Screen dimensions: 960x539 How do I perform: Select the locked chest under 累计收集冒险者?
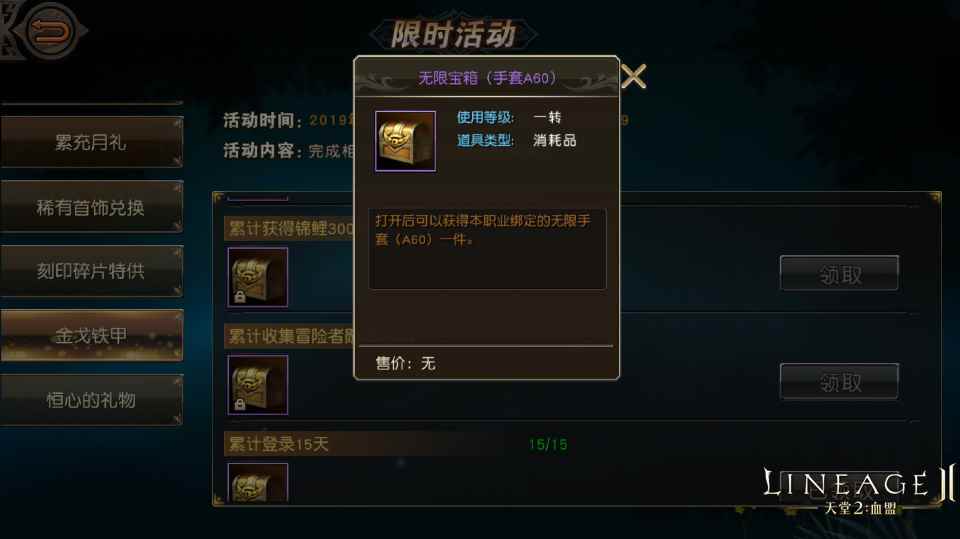coord(258,385)
